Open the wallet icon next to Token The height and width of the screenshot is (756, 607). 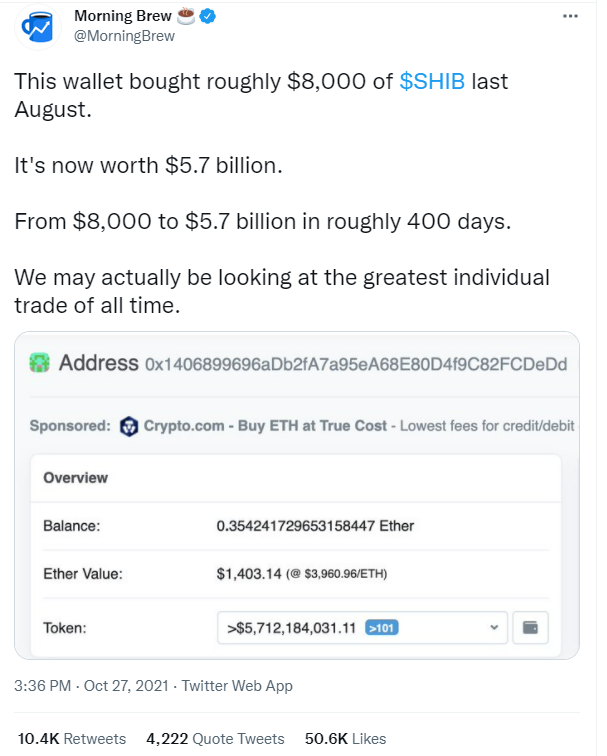530,628
